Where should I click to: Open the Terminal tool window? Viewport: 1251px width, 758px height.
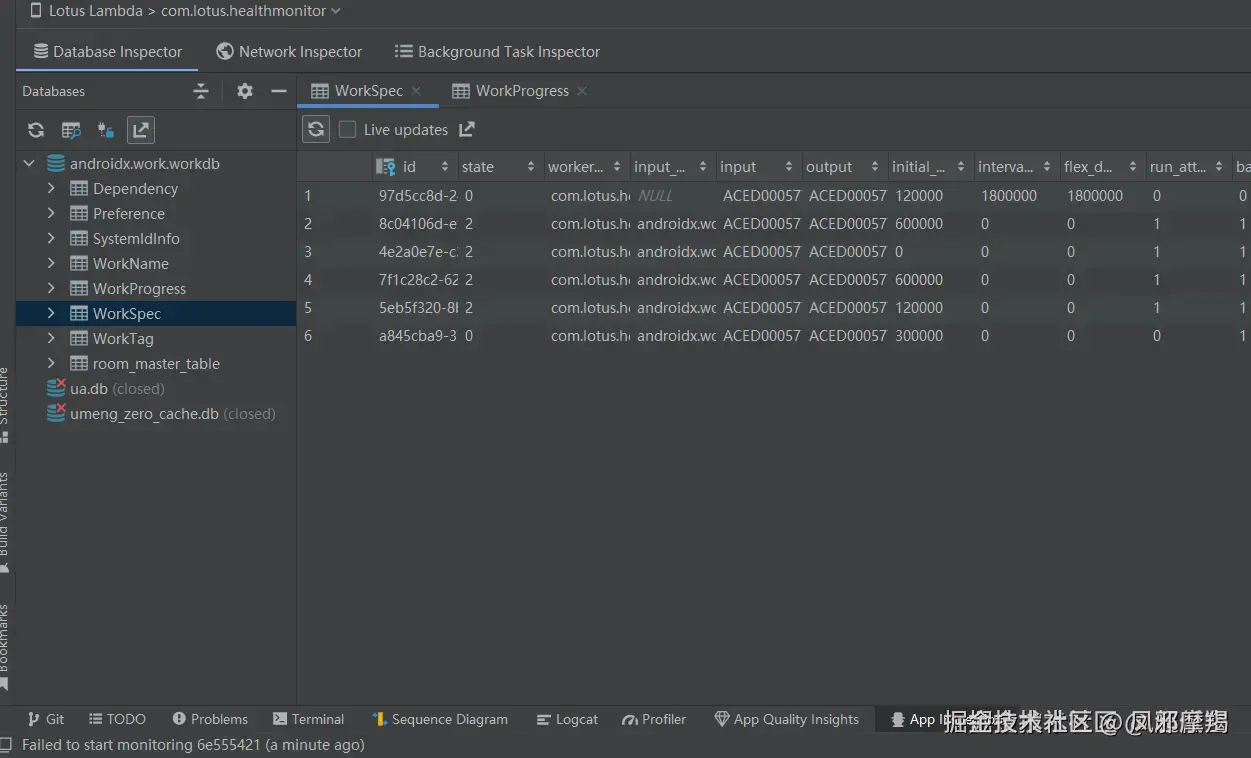coord(308,719)
